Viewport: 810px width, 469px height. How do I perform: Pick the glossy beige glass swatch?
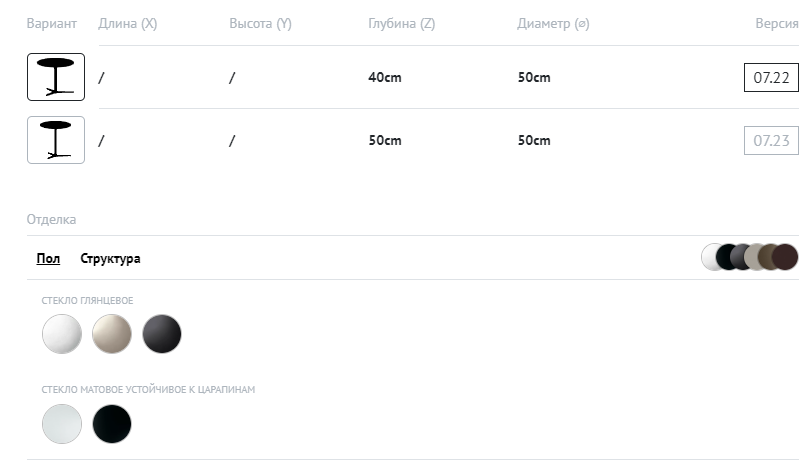(112, 334)
